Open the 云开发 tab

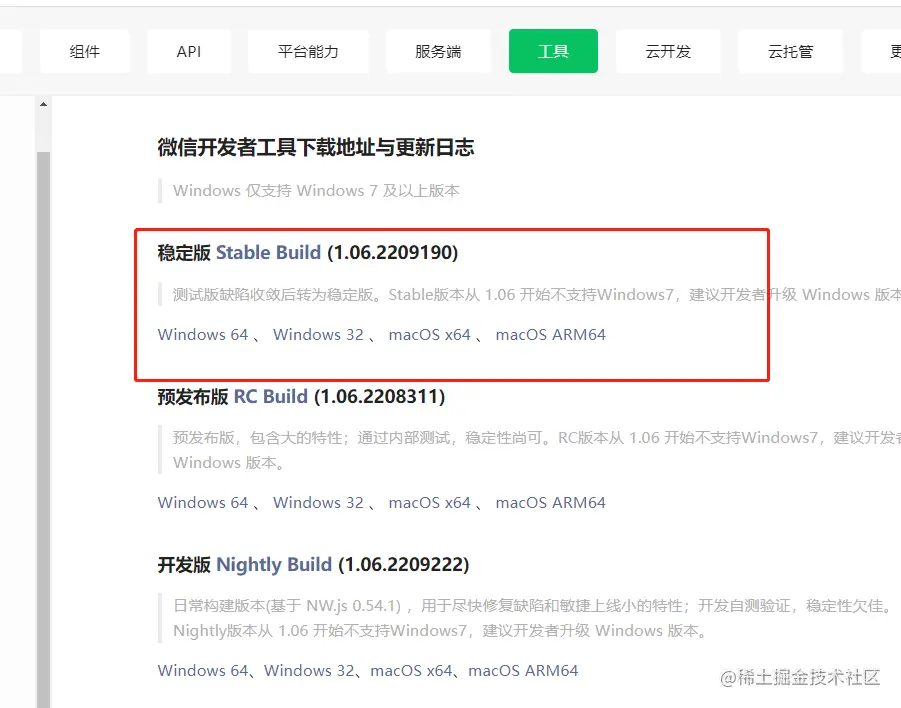[x=668, y=51]
